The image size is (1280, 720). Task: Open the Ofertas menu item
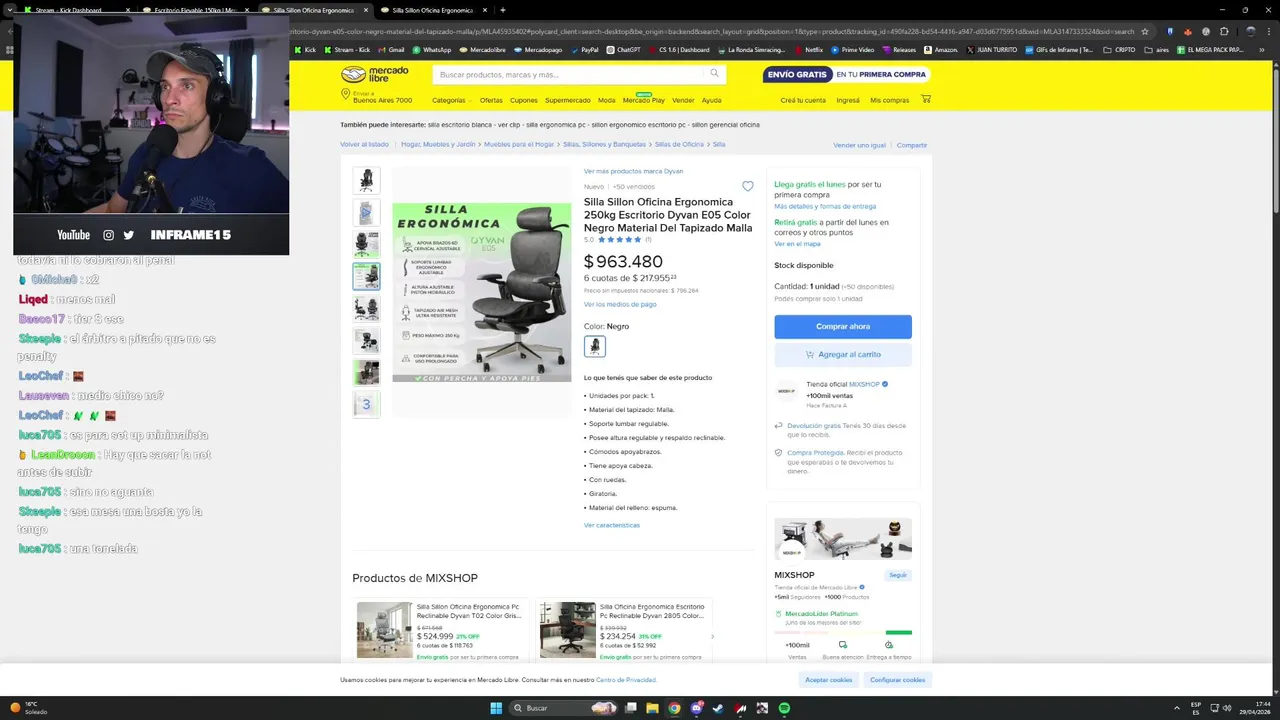coord(491,100)
